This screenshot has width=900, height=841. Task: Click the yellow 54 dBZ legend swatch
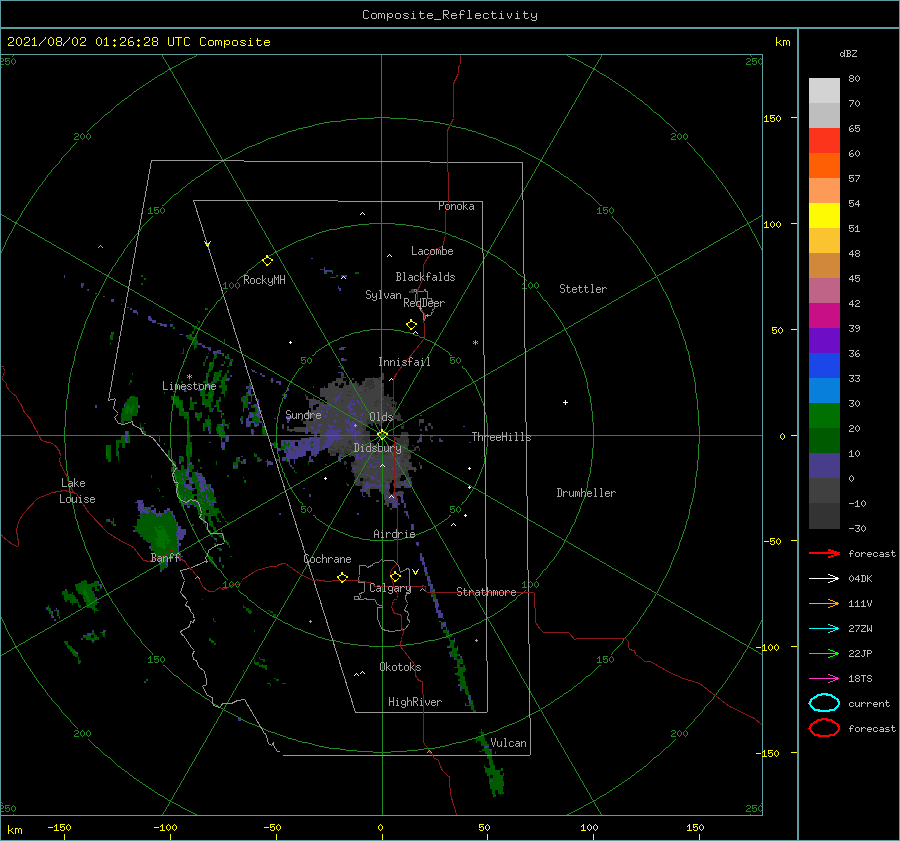pos(824,215)
